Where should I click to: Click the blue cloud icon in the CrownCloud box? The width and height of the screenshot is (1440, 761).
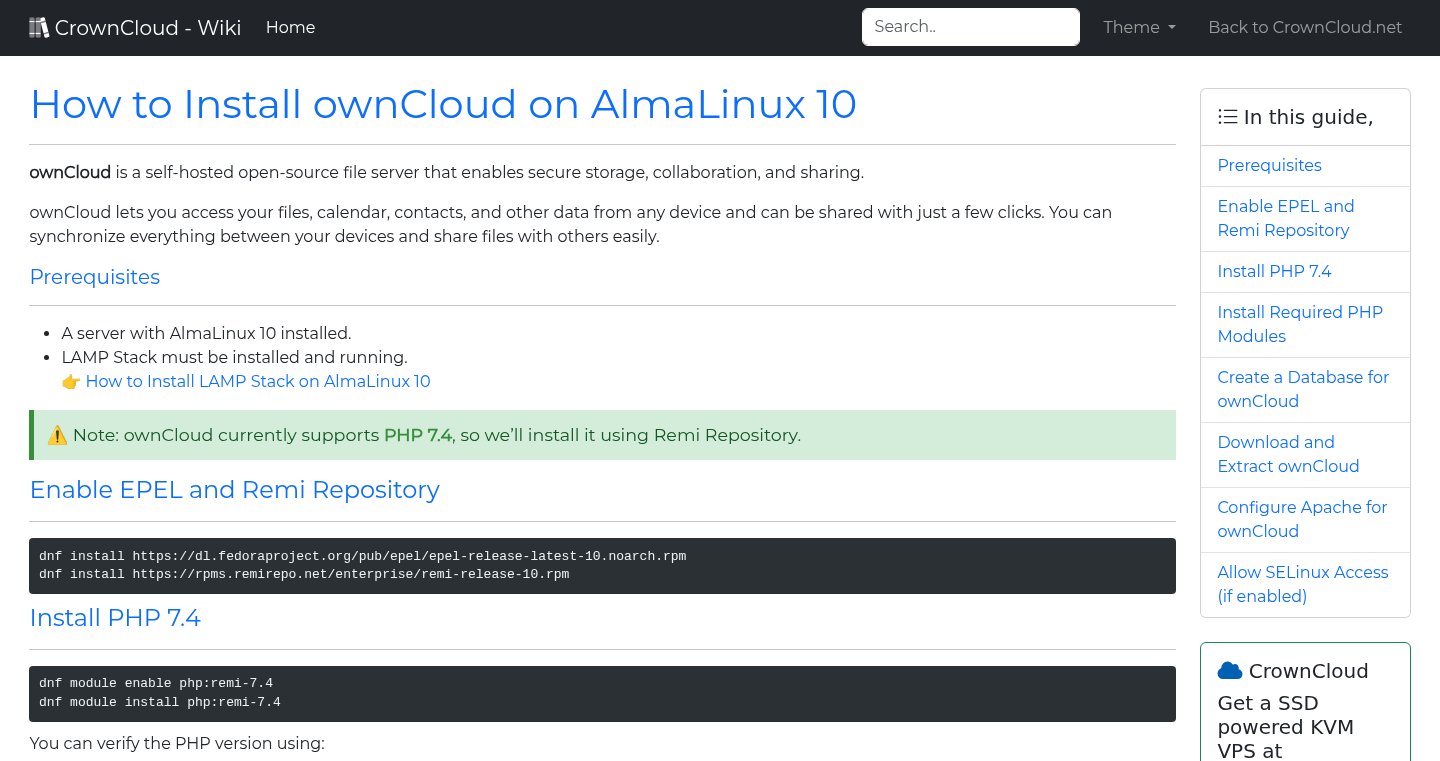click(1230, 670)
